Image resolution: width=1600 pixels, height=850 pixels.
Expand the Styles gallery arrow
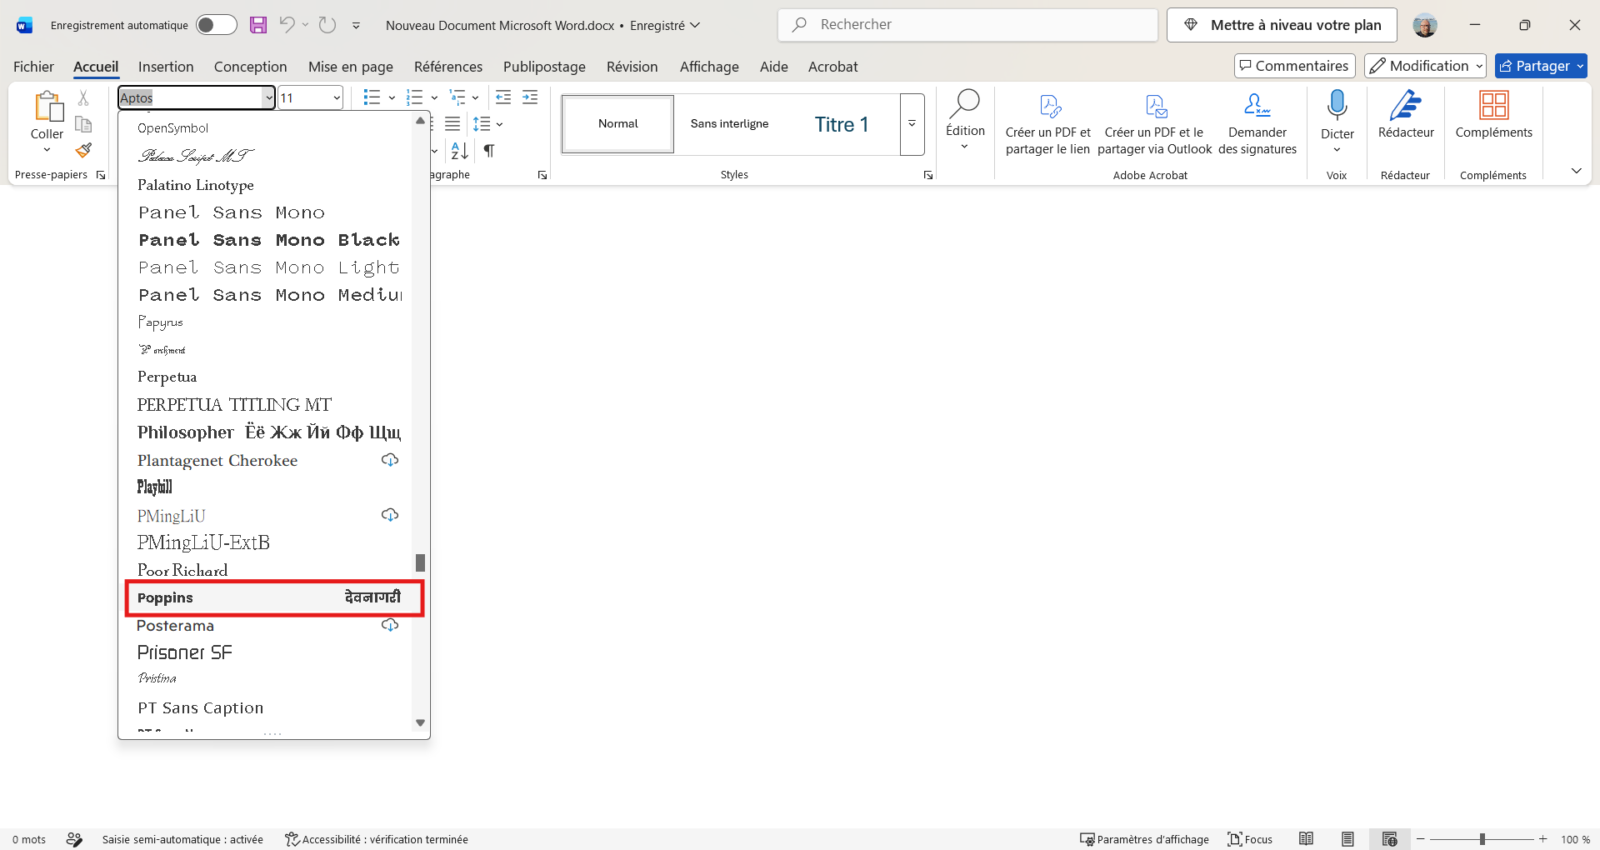tap(912, 124)
